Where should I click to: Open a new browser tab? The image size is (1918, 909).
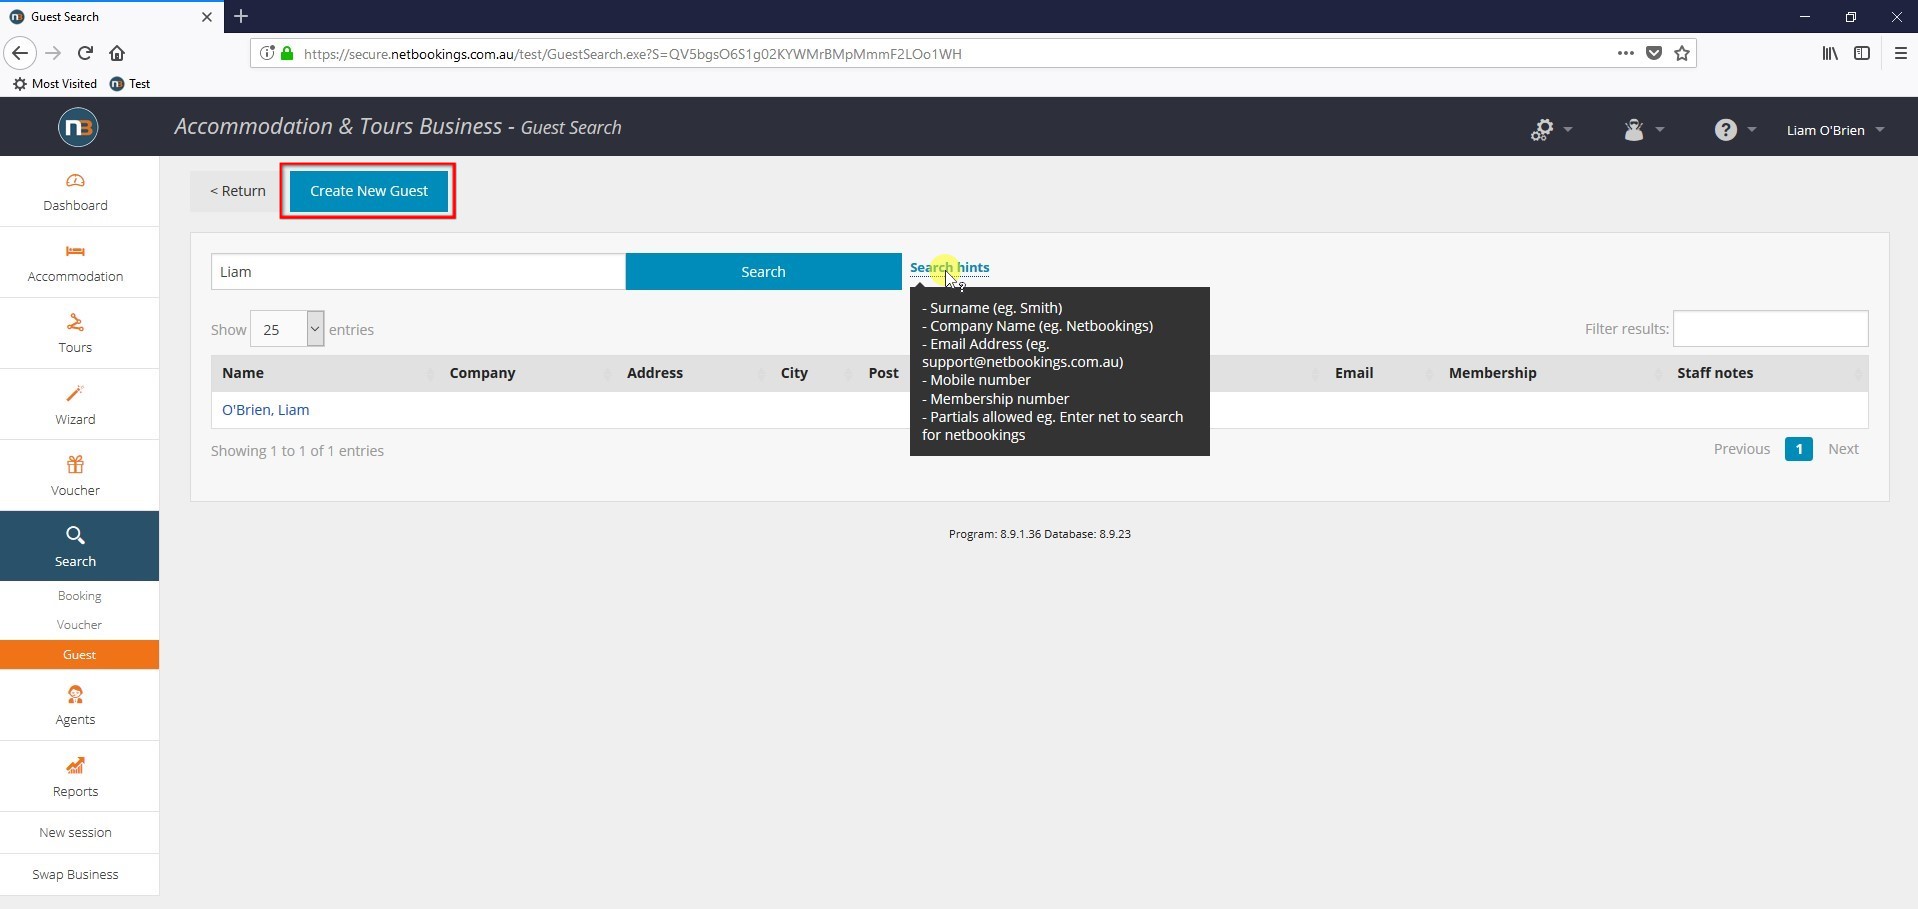pos(241,16)
